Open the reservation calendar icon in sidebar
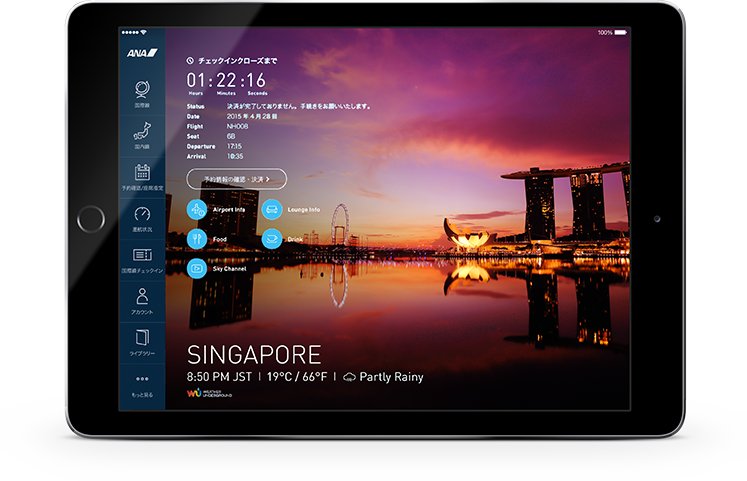The image size is (747, 481). click(142, 172)
